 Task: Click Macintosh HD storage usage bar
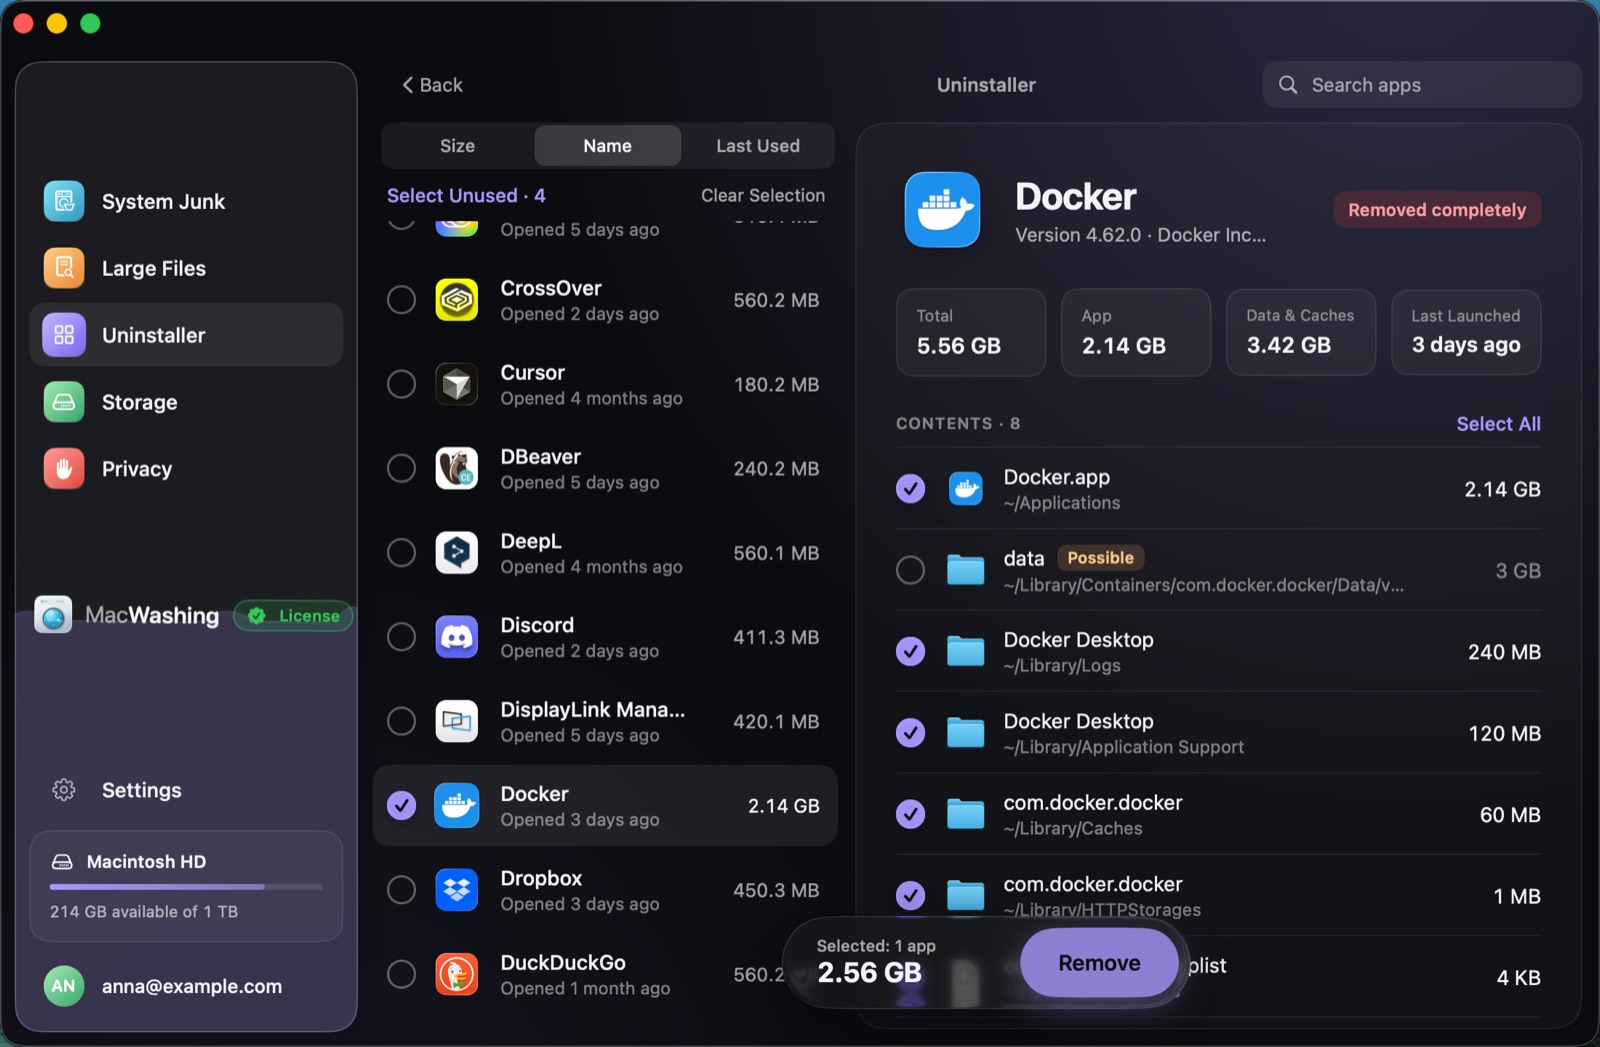pos(186,887)
